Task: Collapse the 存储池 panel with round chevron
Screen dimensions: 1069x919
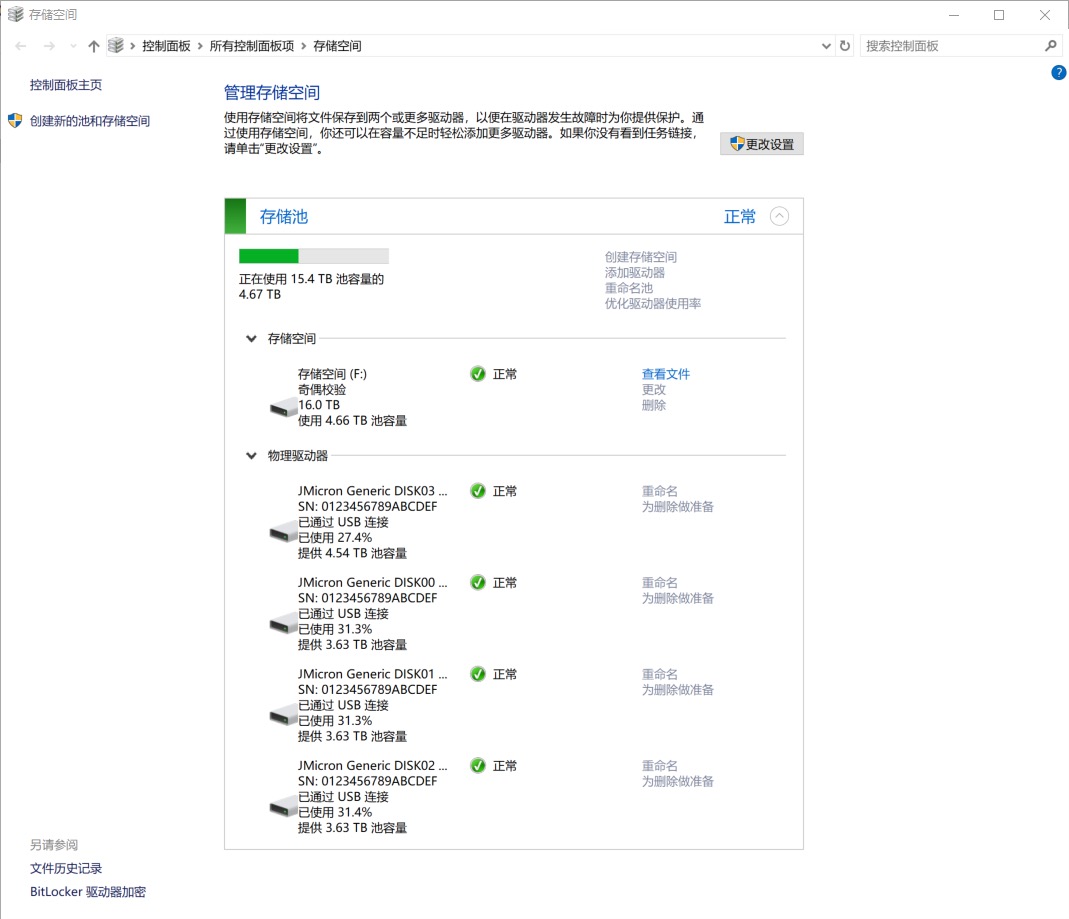Action: 779,216
